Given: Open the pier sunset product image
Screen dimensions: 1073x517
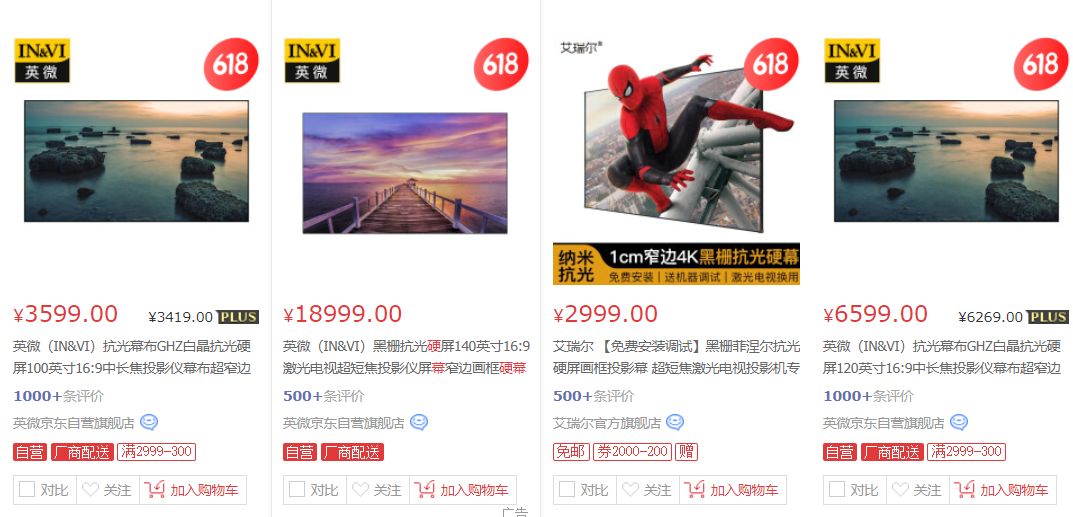Looking at the screenshot, I should [405, 173].
